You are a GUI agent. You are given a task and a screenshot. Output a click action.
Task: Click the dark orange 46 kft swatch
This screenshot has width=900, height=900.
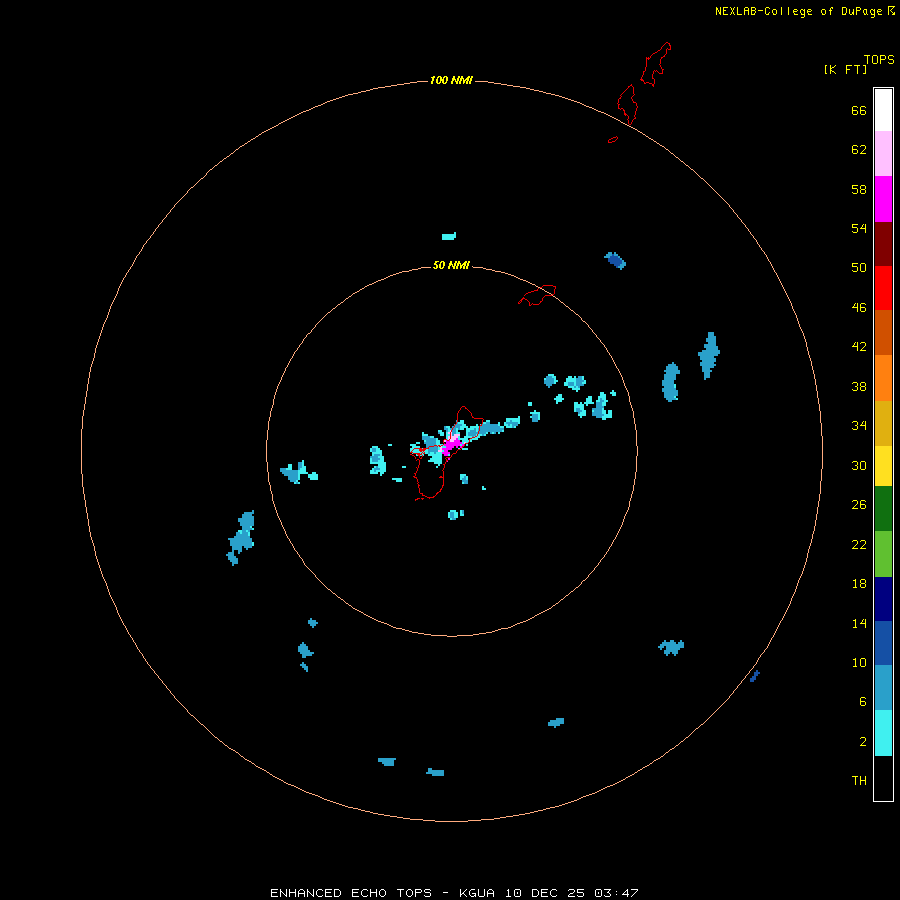click(x=883, y=332)
